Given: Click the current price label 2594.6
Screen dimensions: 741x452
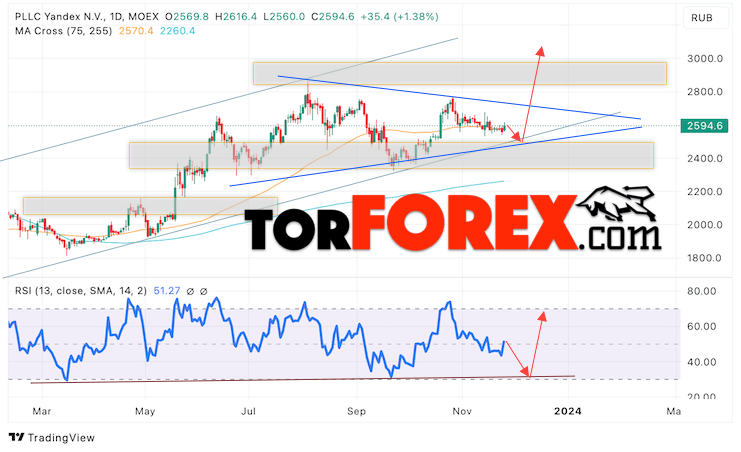Looking at the screenshot, I should pyautogui.click(x=704, y=126).
